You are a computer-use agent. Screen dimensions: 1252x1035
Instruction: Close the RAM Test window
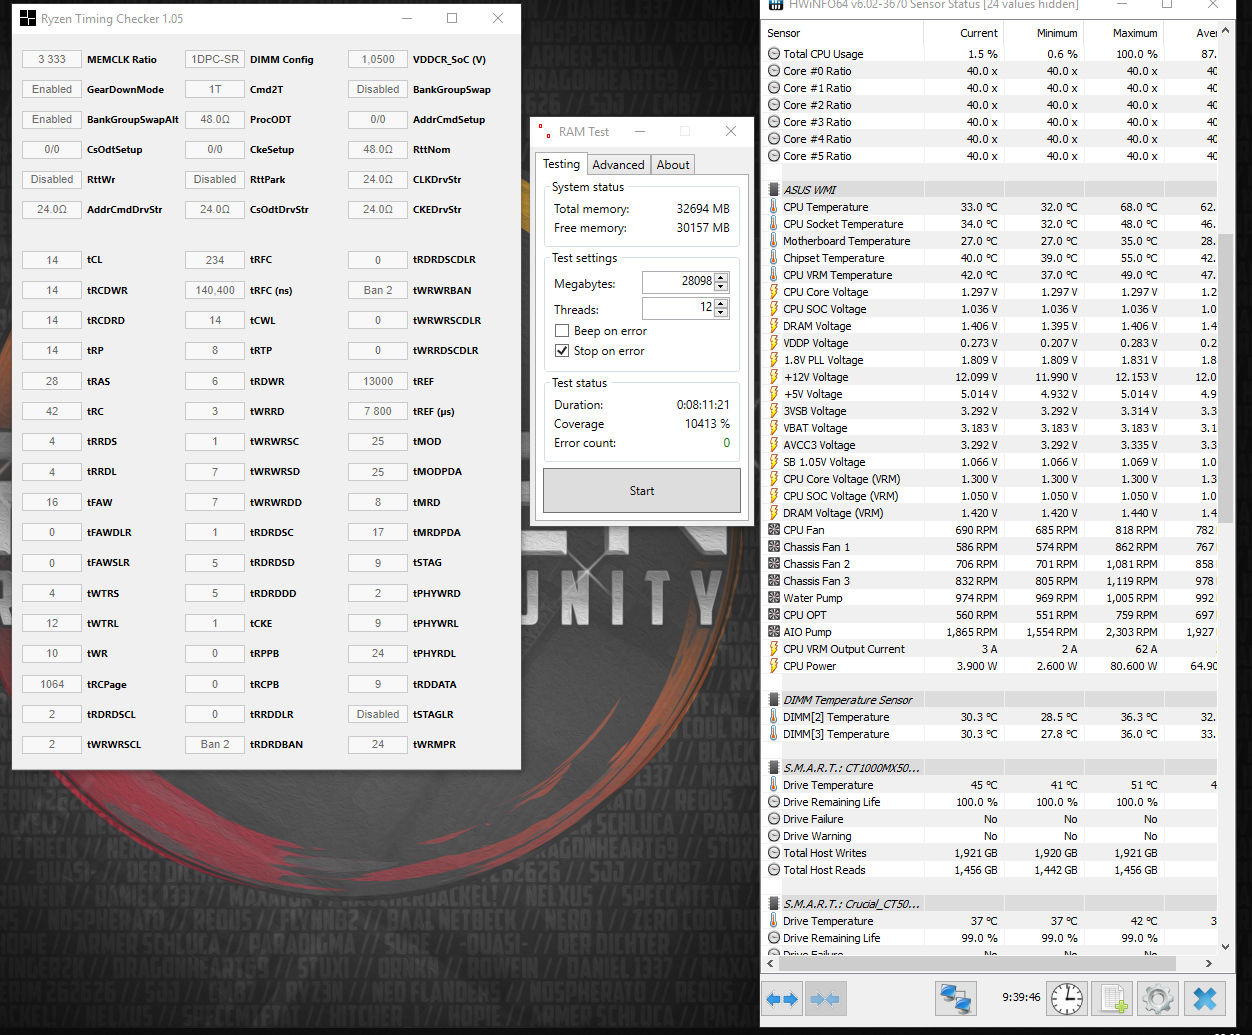[731, 131]
